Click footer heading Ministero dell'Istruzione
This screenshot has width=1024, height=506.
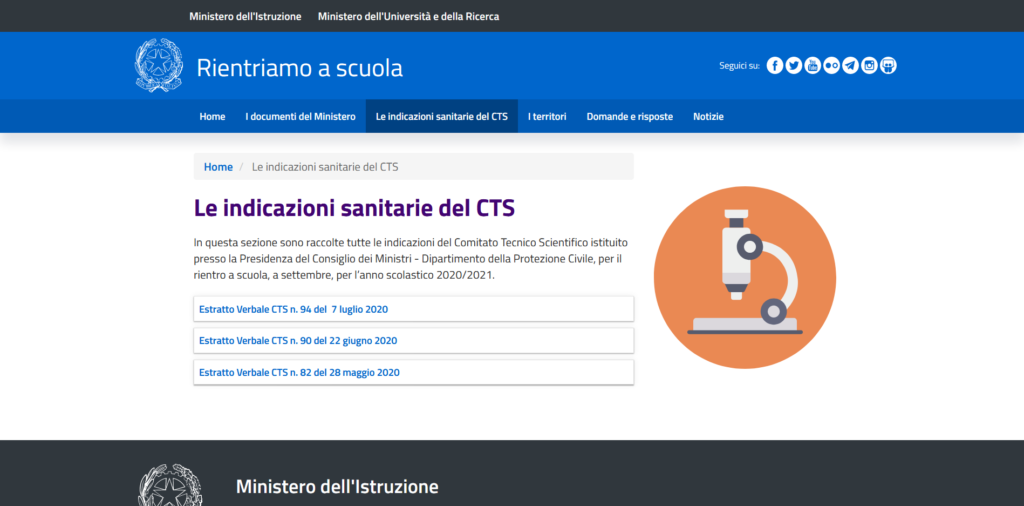[337, 486]
